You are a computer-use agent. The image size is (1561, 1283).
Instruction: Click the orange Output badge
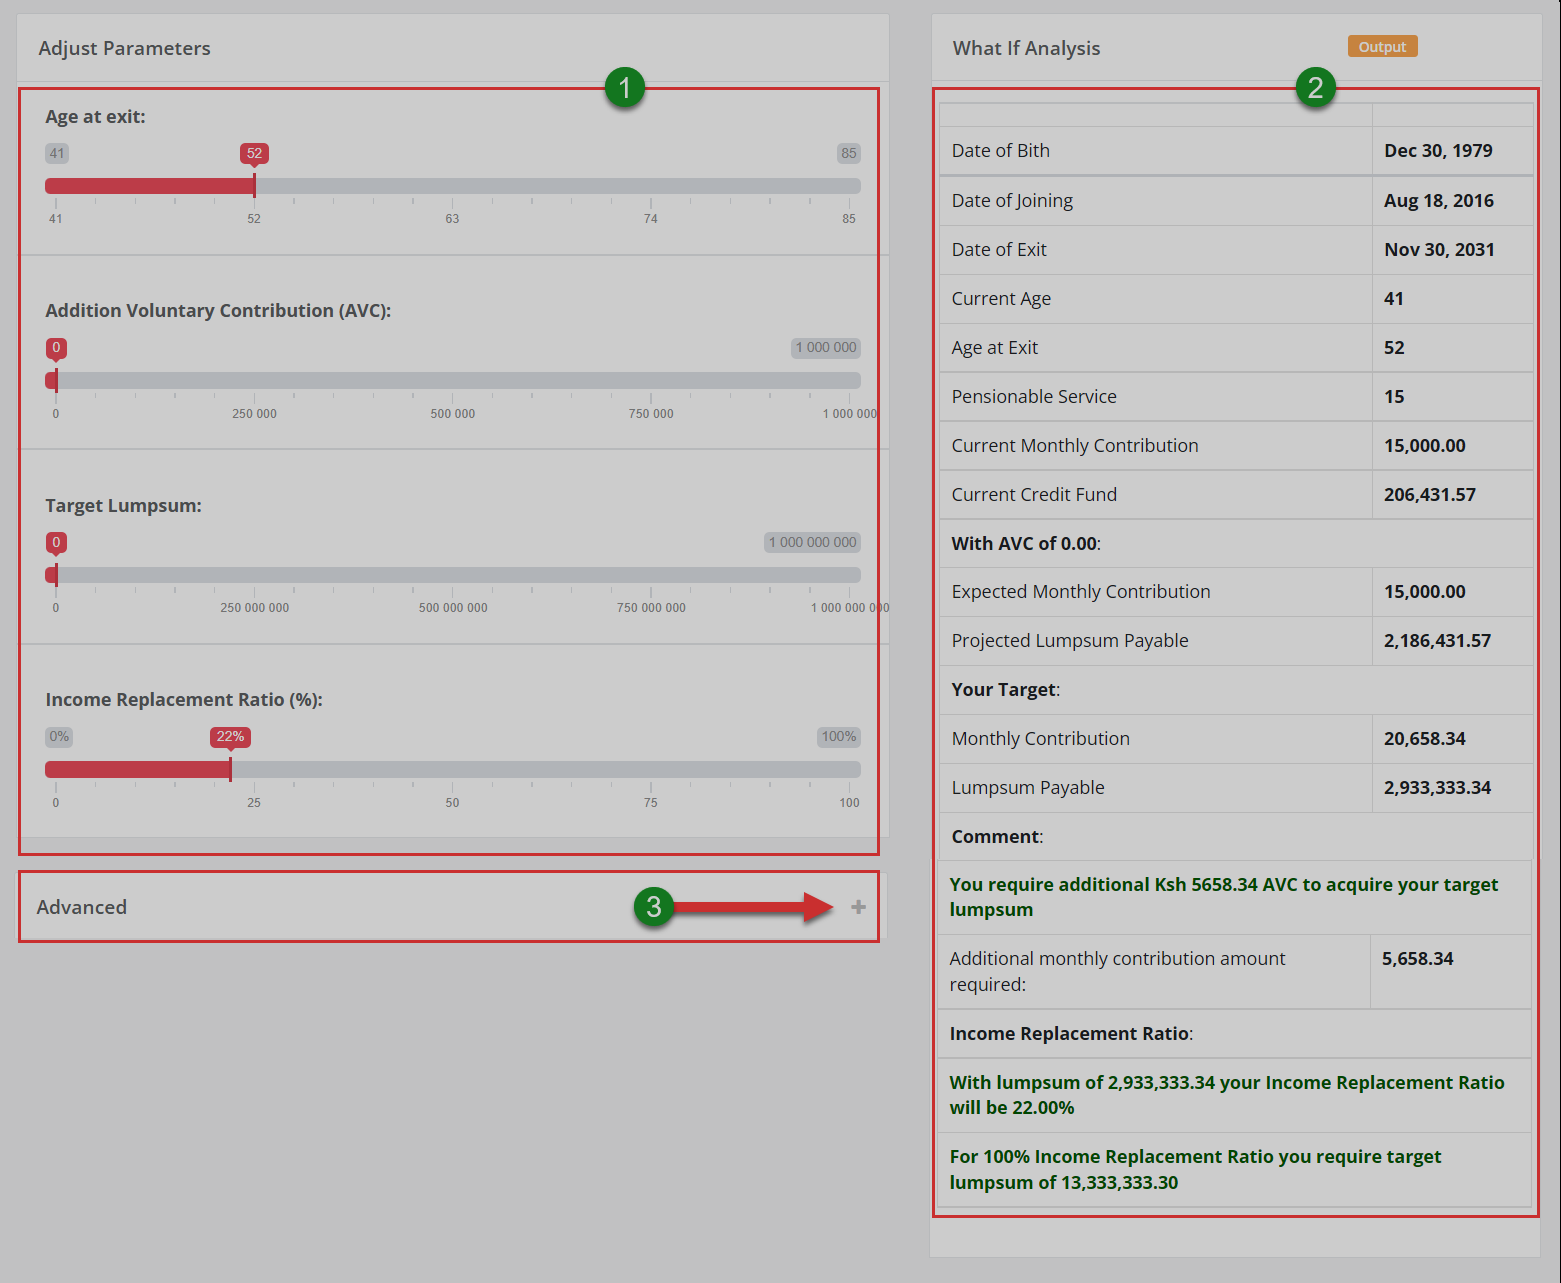click(x=1382, y=47)
